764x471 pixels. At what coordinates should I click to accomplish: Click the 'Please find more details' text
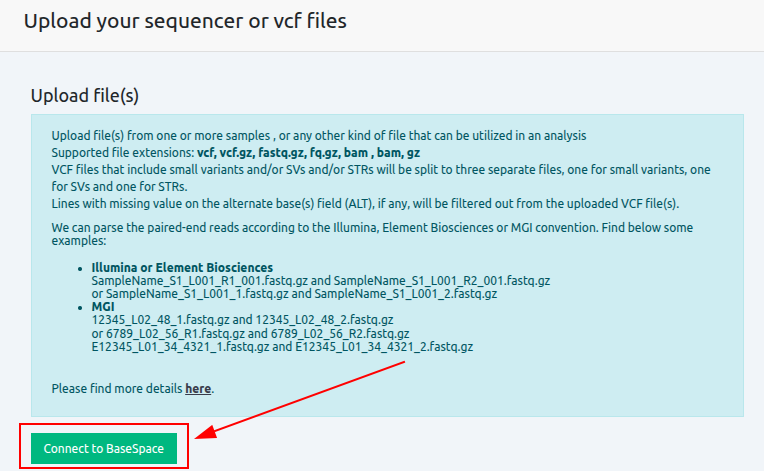(117, 388)
